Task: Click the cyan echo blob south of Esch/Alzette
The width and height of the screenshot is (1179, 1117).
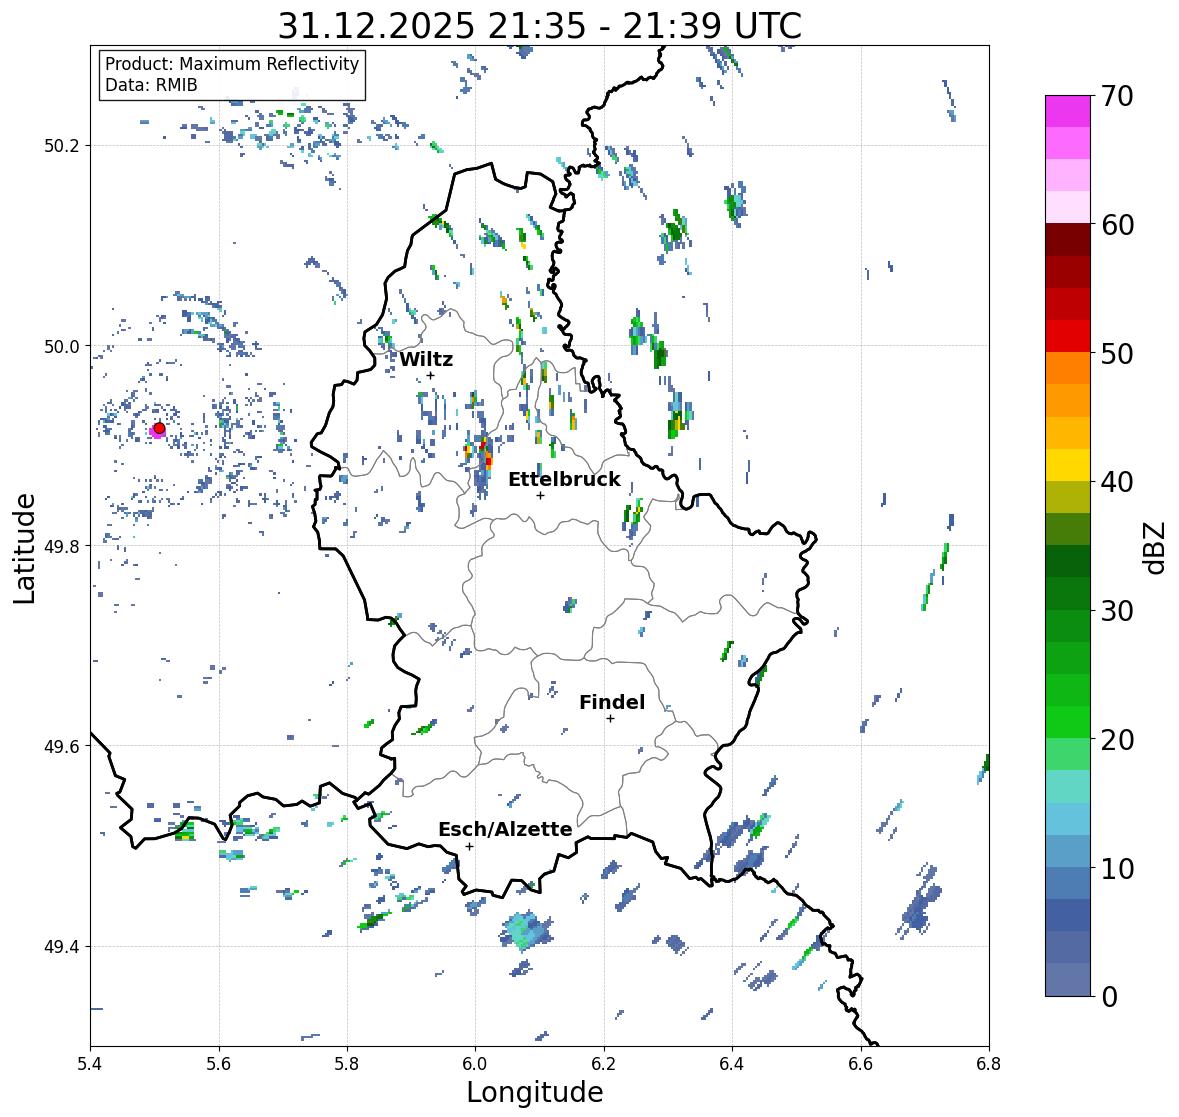Action: [x=526, y=931]
